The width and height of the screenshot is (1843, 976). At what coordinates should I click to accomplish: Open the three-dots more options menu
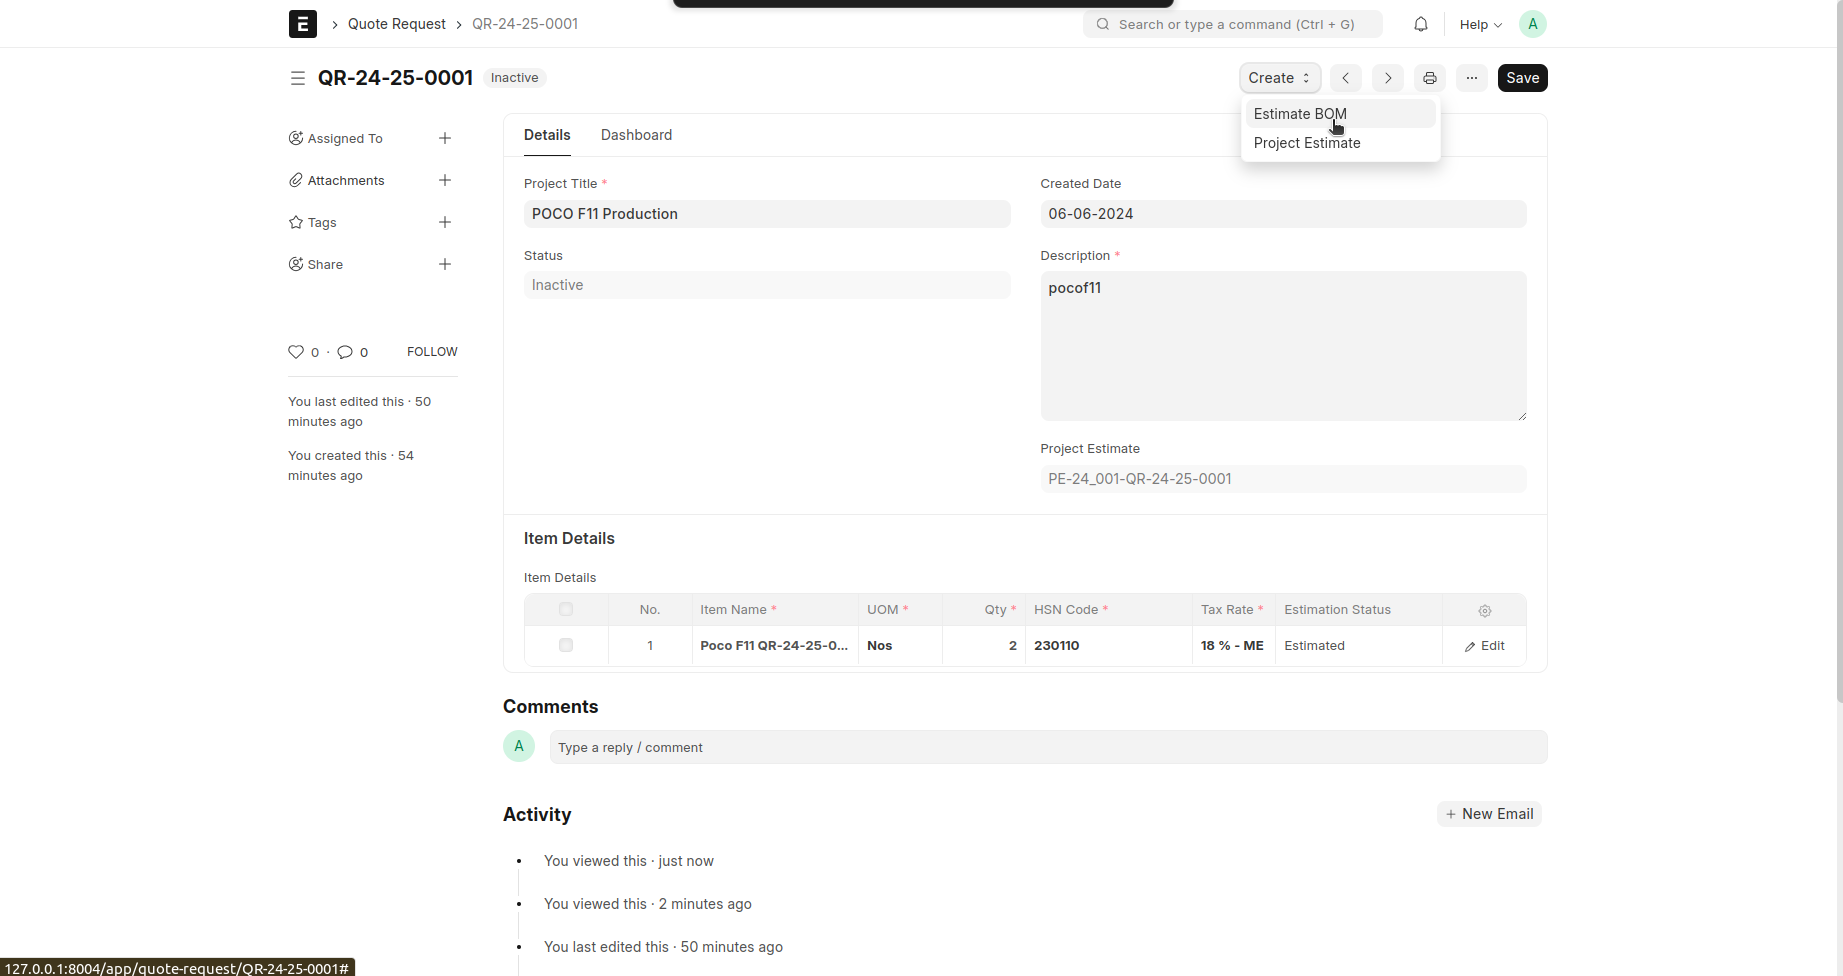tap(1471, 78)
